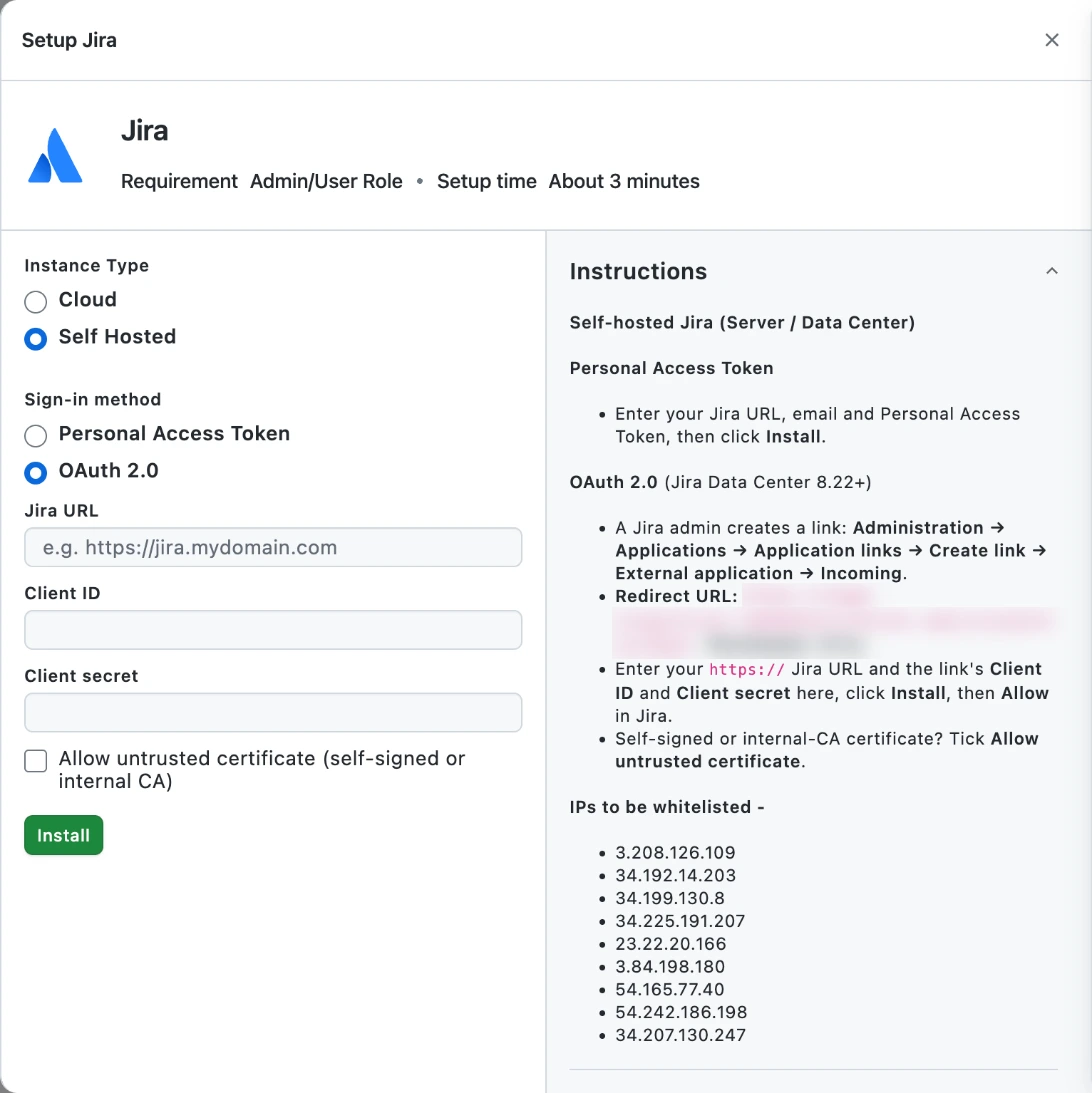Collapse the Instructions panel chevron

tap(1052, 271)
